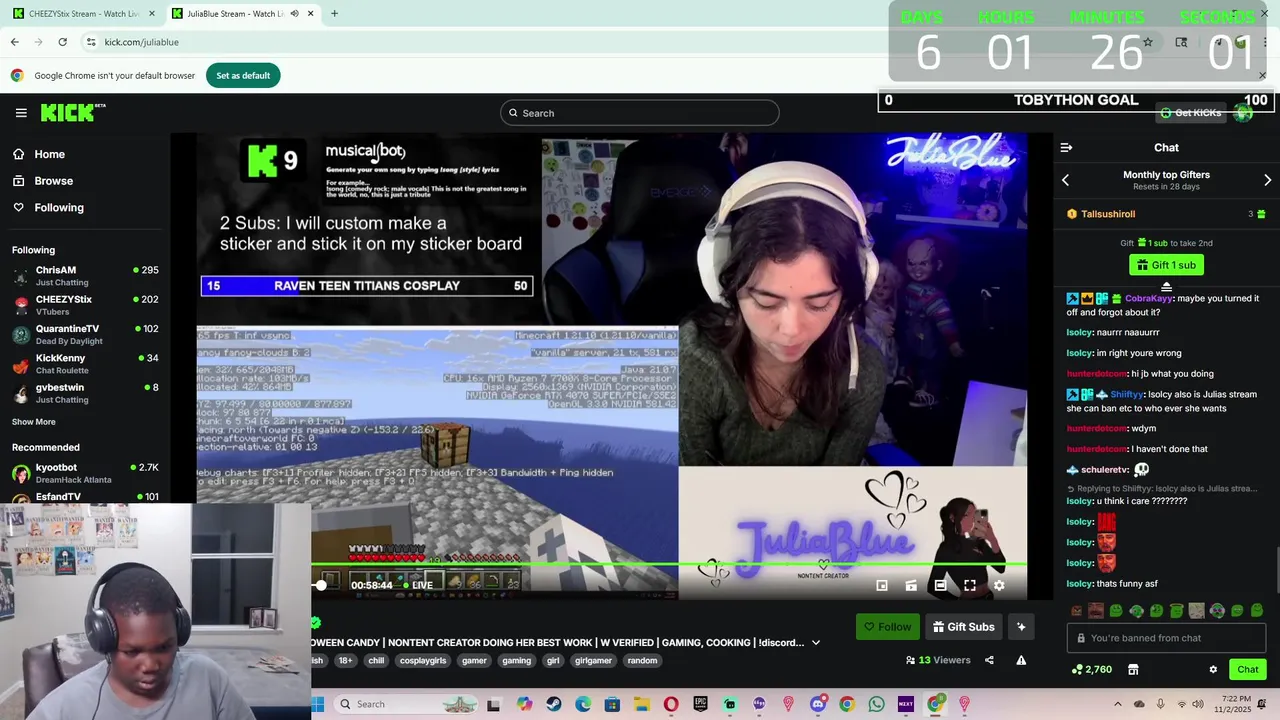Open Steam from the taskbar
Screen dimensions: 1280x720
(554, 704)
